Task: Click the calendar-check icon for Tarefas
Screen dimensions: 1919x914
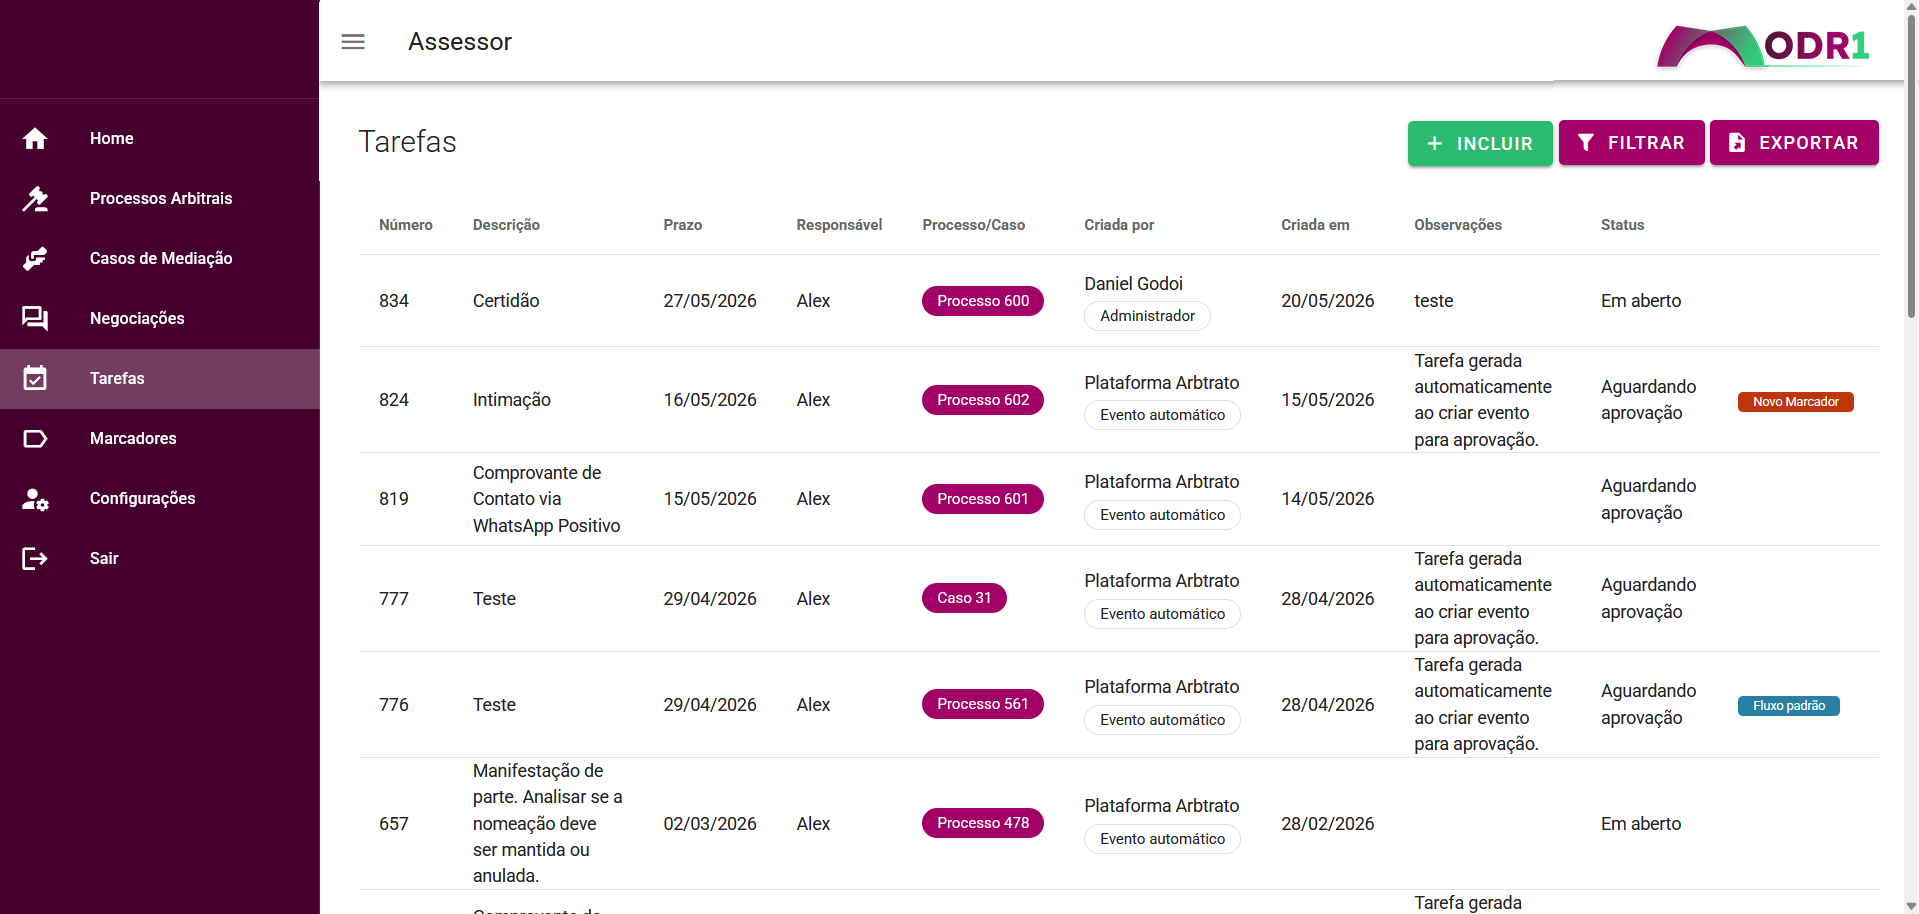Action: (35, 378)
